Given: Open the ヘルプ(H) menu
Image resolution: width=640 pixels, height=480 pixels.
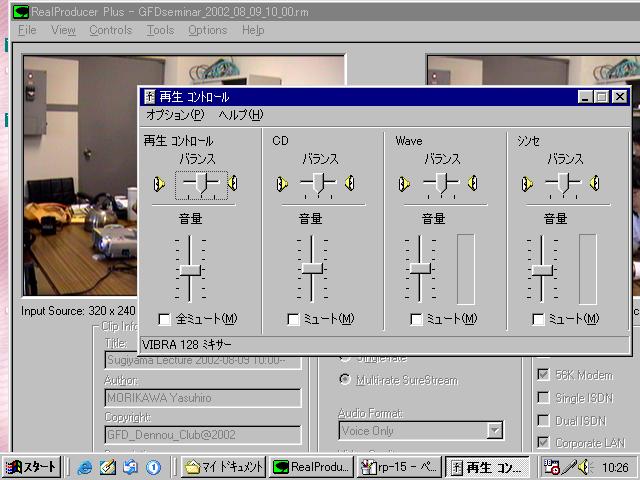Looking at the screenshot, I should point(241,115).
